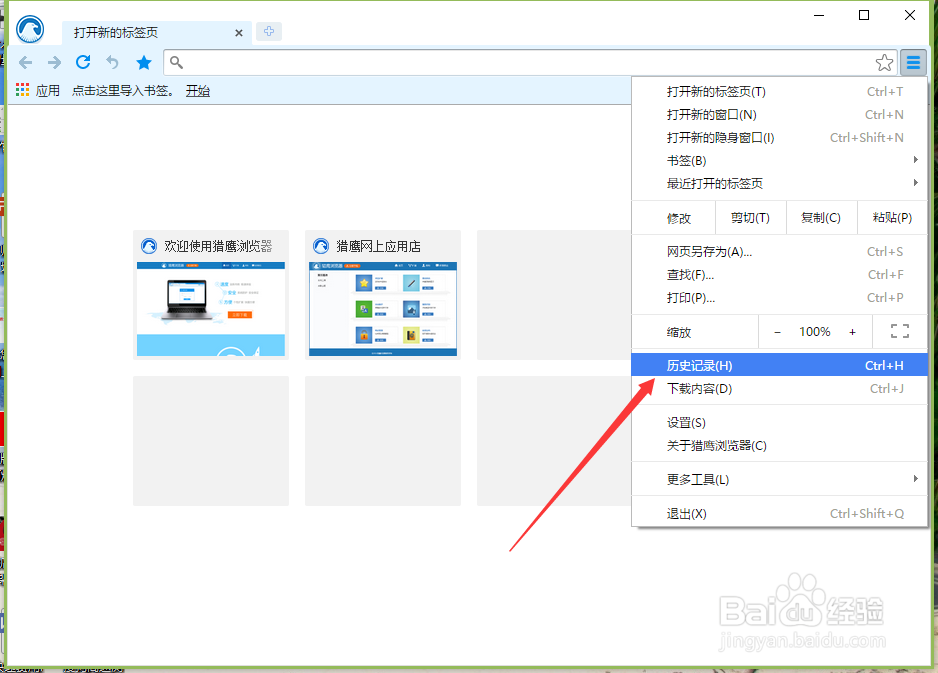Click the back navigation arrow
Viewport: 938px width, 673px height.
point(25,62)
